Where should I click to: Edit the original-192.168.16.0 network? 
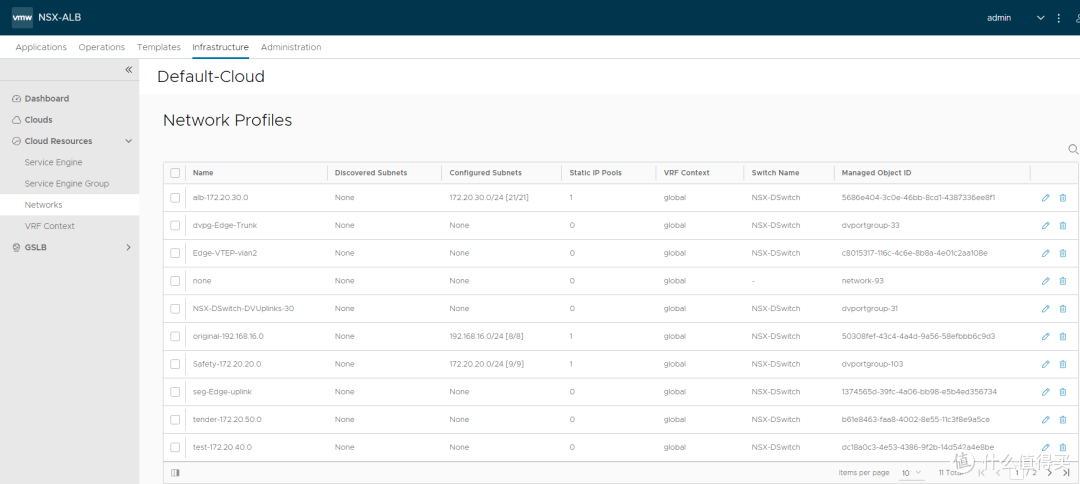[1046, 336]
